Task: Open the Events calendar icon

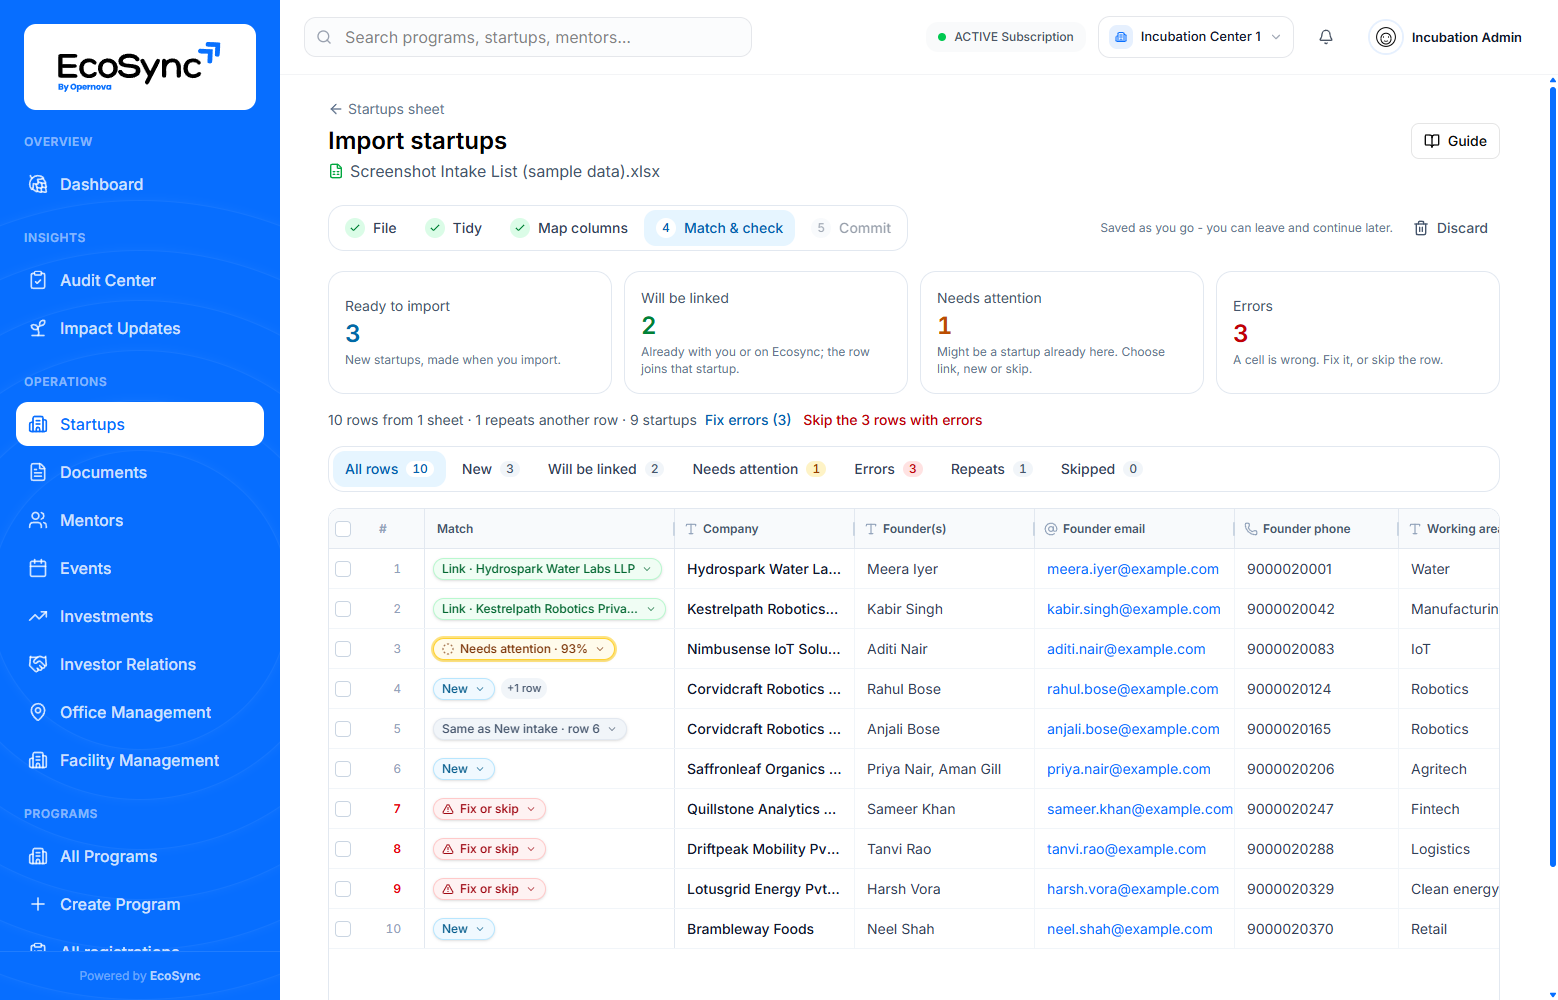Action: [x=38, y=568]
